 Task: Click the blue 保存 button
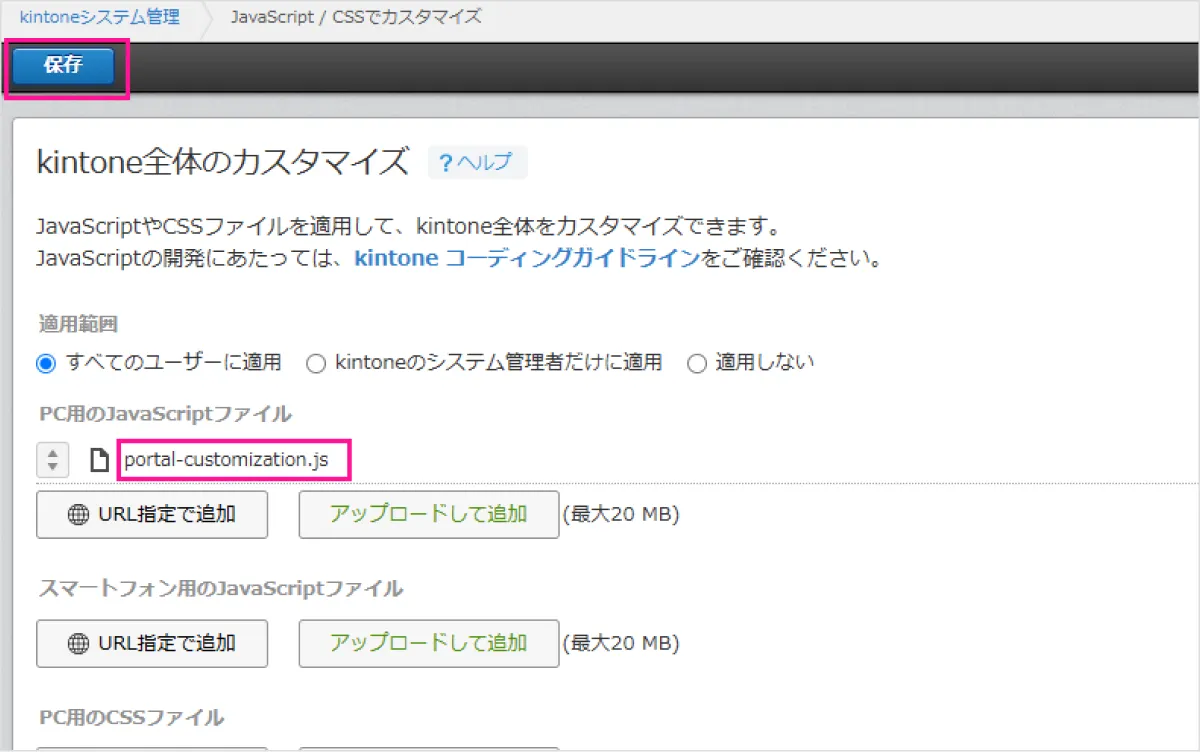point(64,67)
